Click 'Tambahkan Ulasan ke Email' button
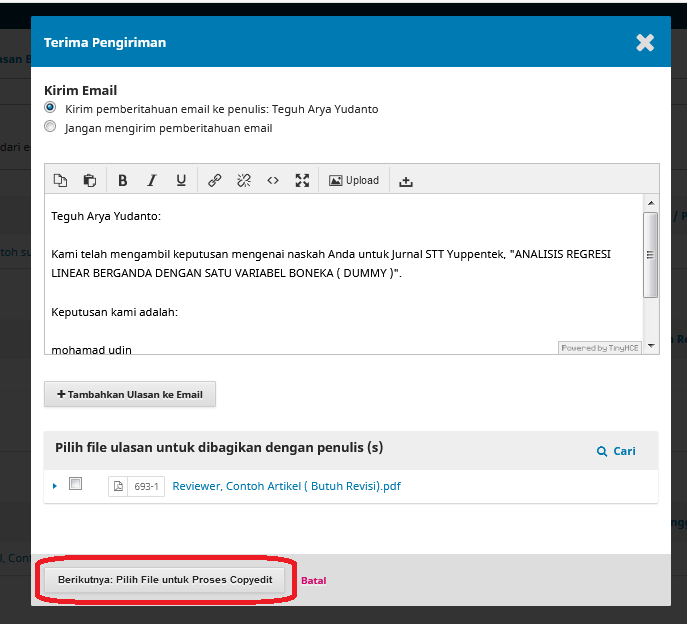The image size is (687, 624). click(x=130, y=395)
